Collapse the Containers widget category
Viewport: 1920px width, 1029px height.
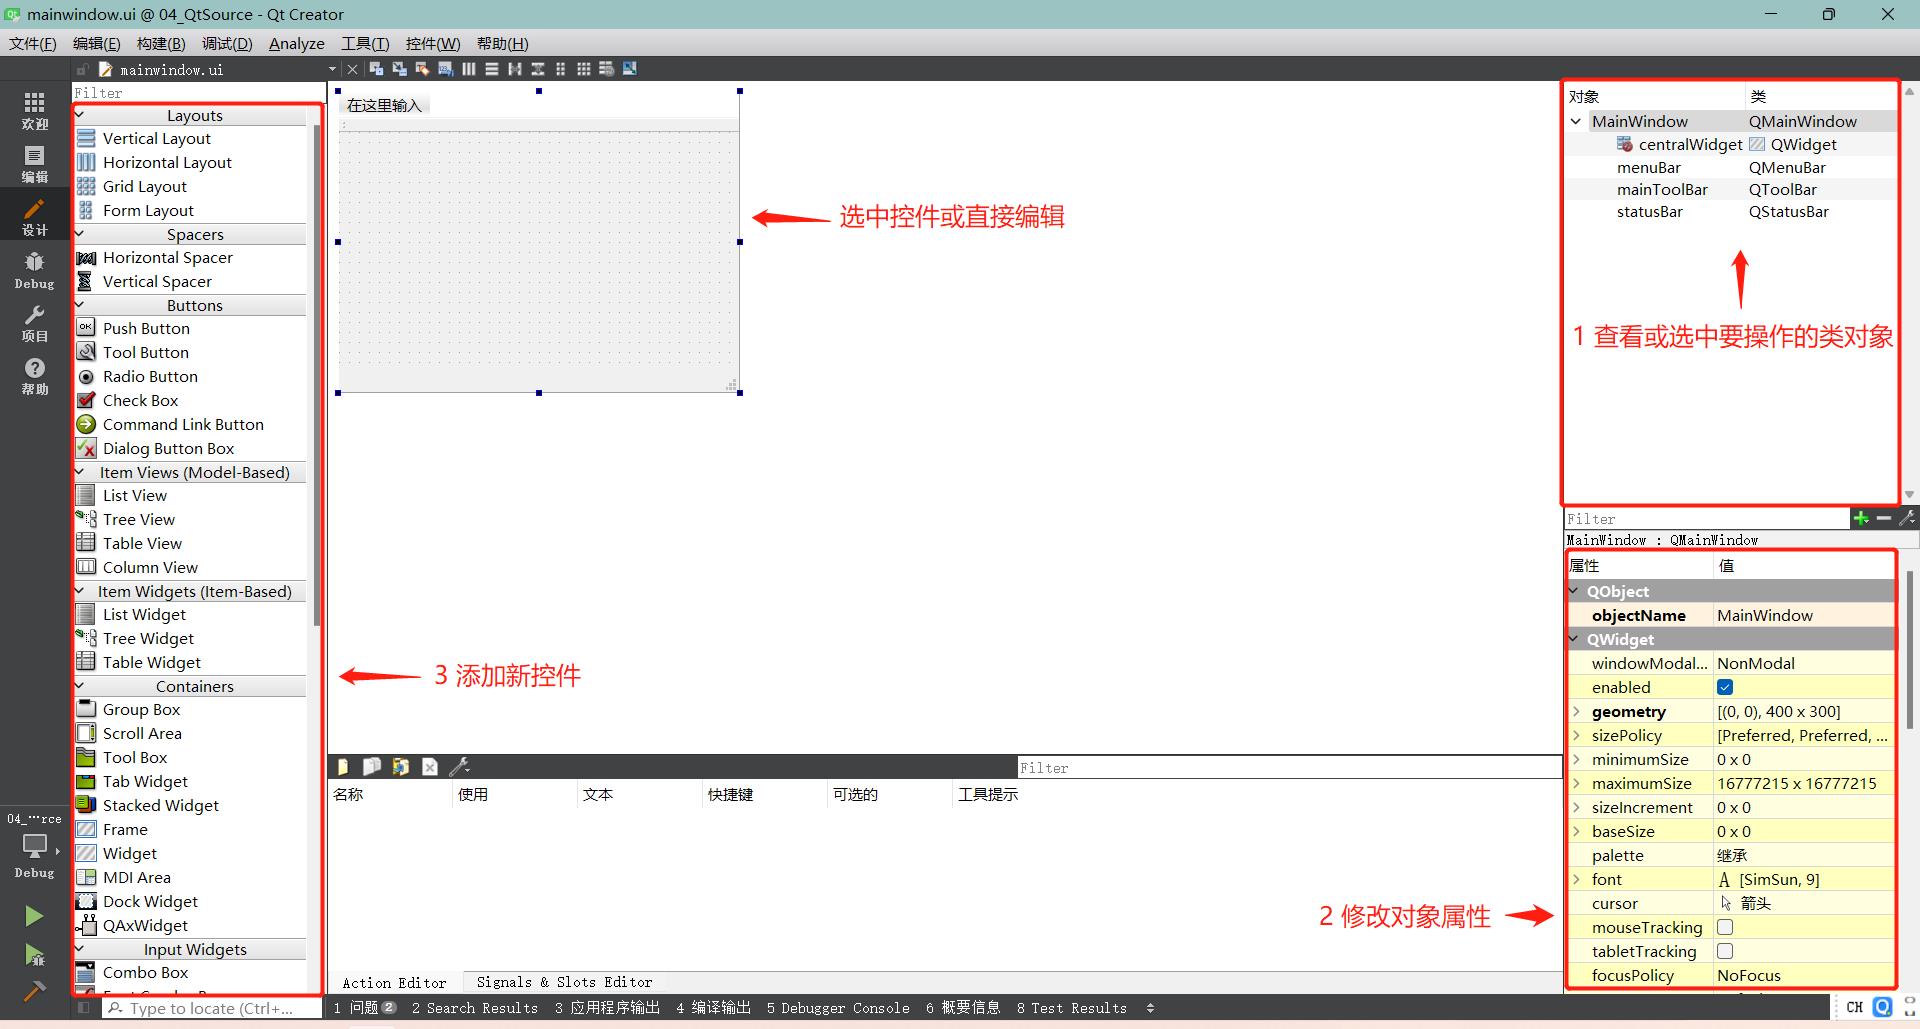pos(80,686)
